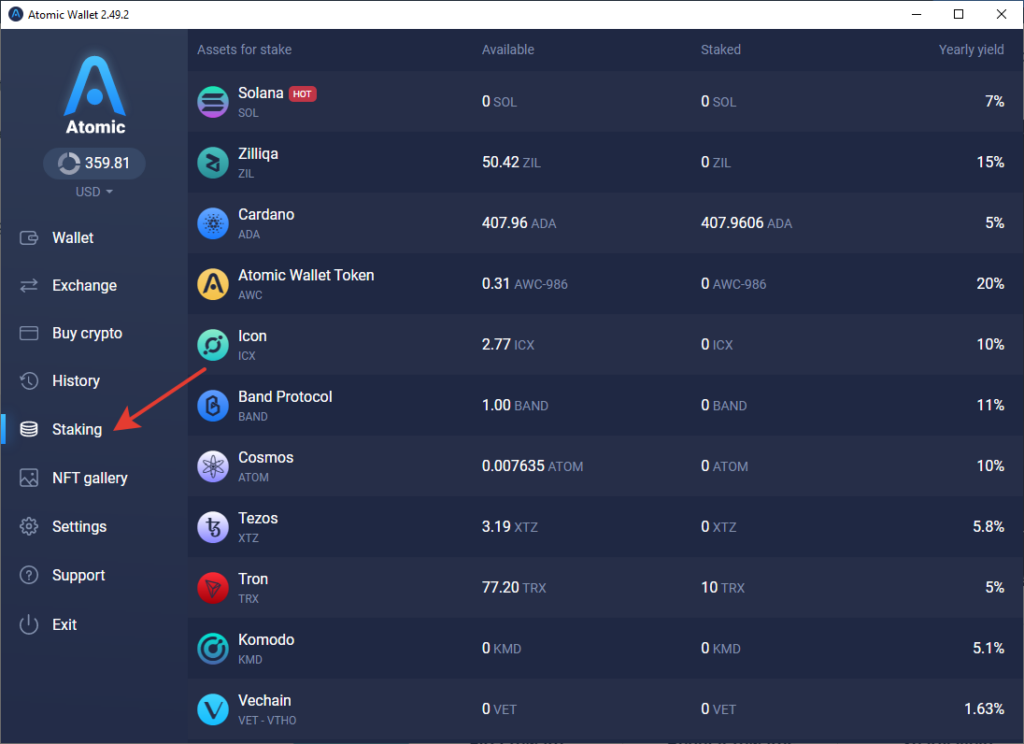1024x744 pixels.
Task: Click the Atomic Wallet Token coin icon
Action: tap(213, 284)
